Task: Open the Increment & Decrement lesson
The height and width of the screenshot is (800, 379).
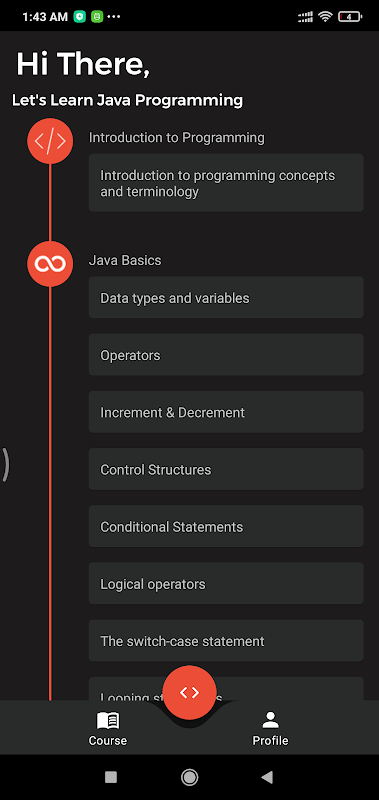Action: click(x=226, y=412)
